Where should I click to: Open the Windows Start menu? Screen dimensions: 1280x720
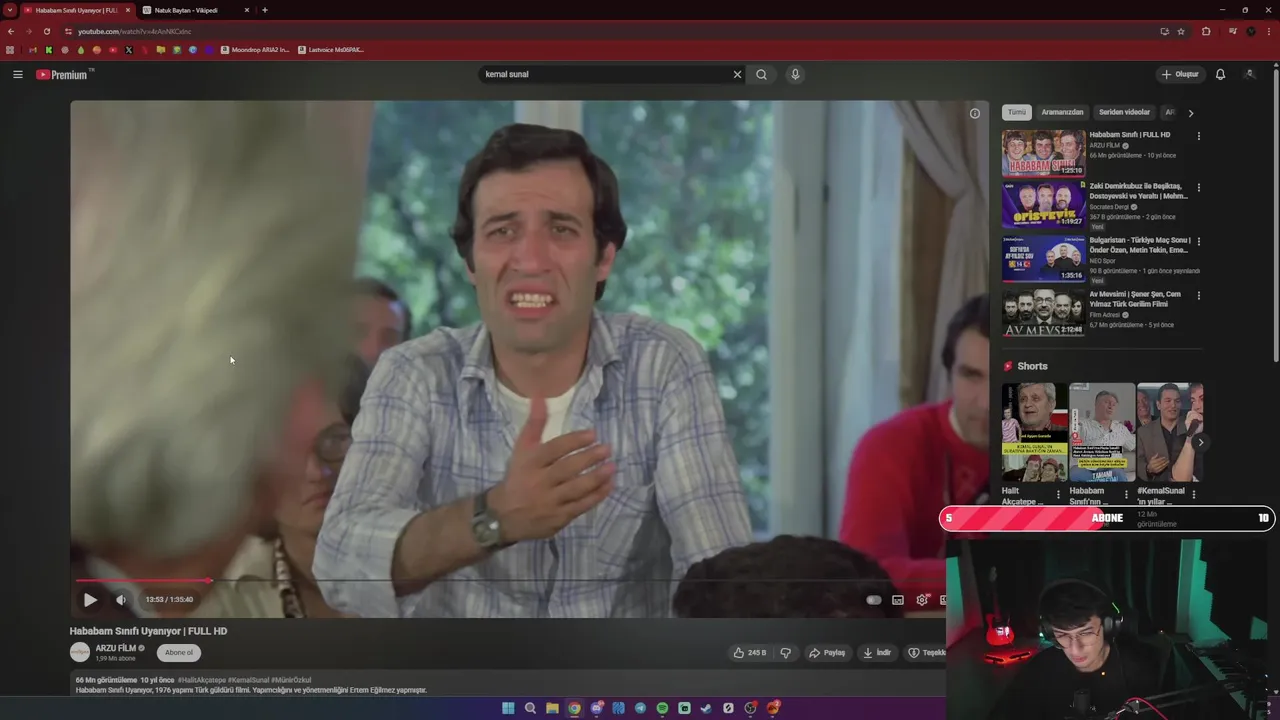point(508,708)
